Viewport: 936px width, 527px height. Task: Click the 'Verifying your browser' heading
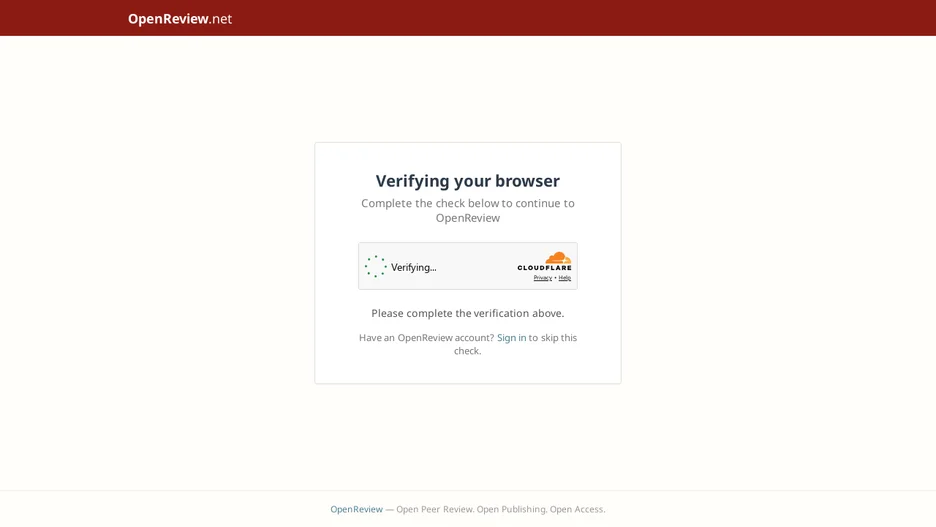(x=467, y=181)
